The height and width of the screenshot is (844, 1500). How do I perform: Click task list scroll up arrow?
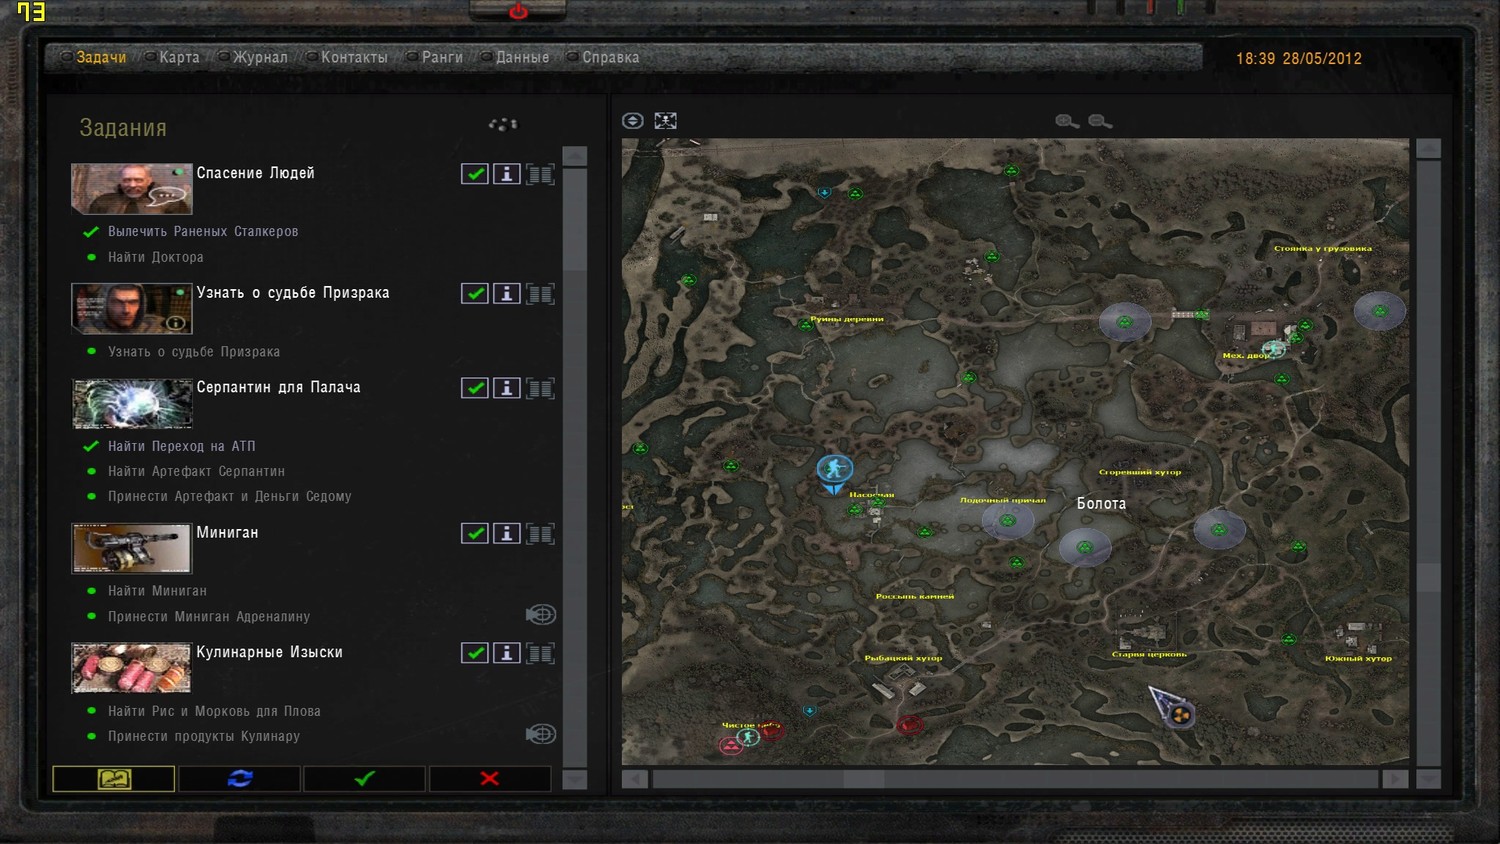point(575,156)
